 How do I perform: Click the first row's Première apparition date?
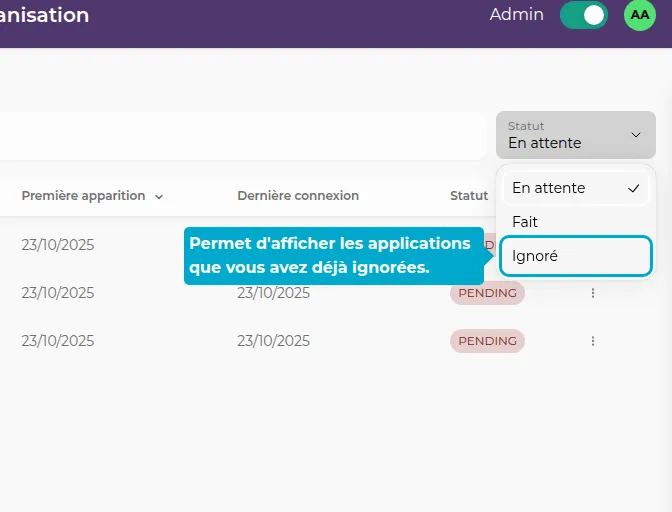tap(58, 245)
